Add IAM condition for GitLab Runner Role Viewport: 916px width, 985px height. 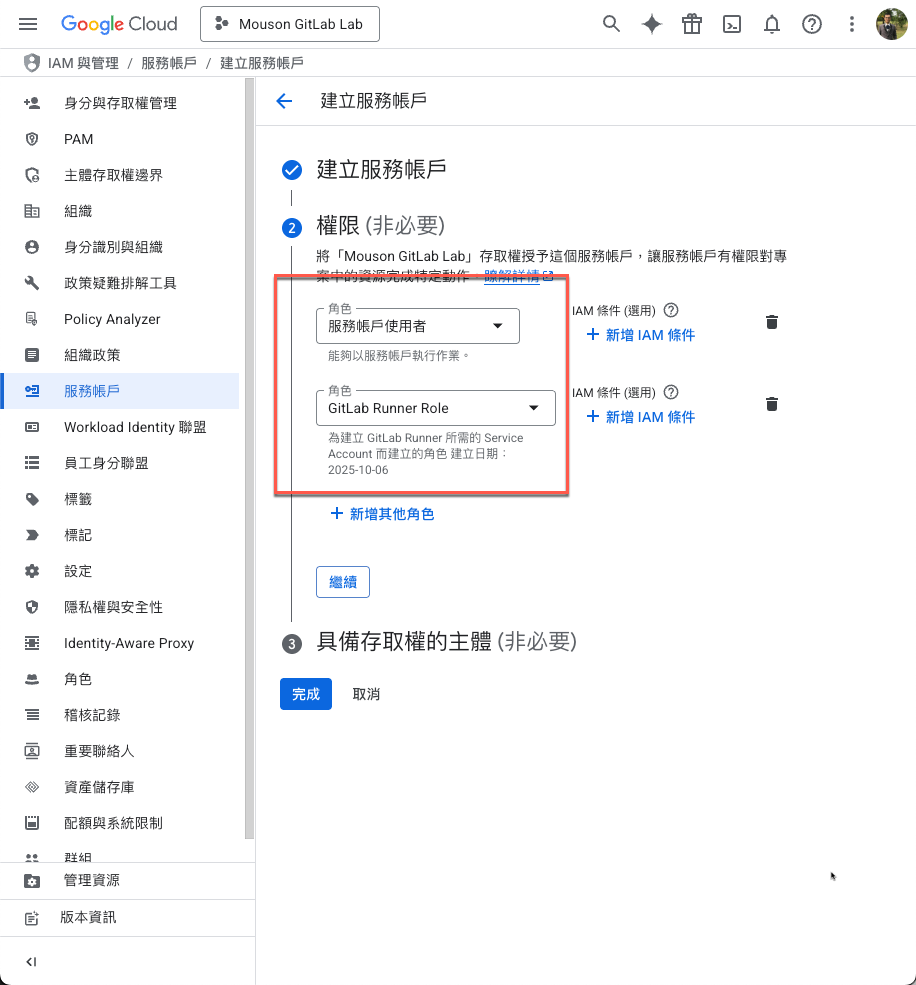pyautogui.click(x=641, y=417)
